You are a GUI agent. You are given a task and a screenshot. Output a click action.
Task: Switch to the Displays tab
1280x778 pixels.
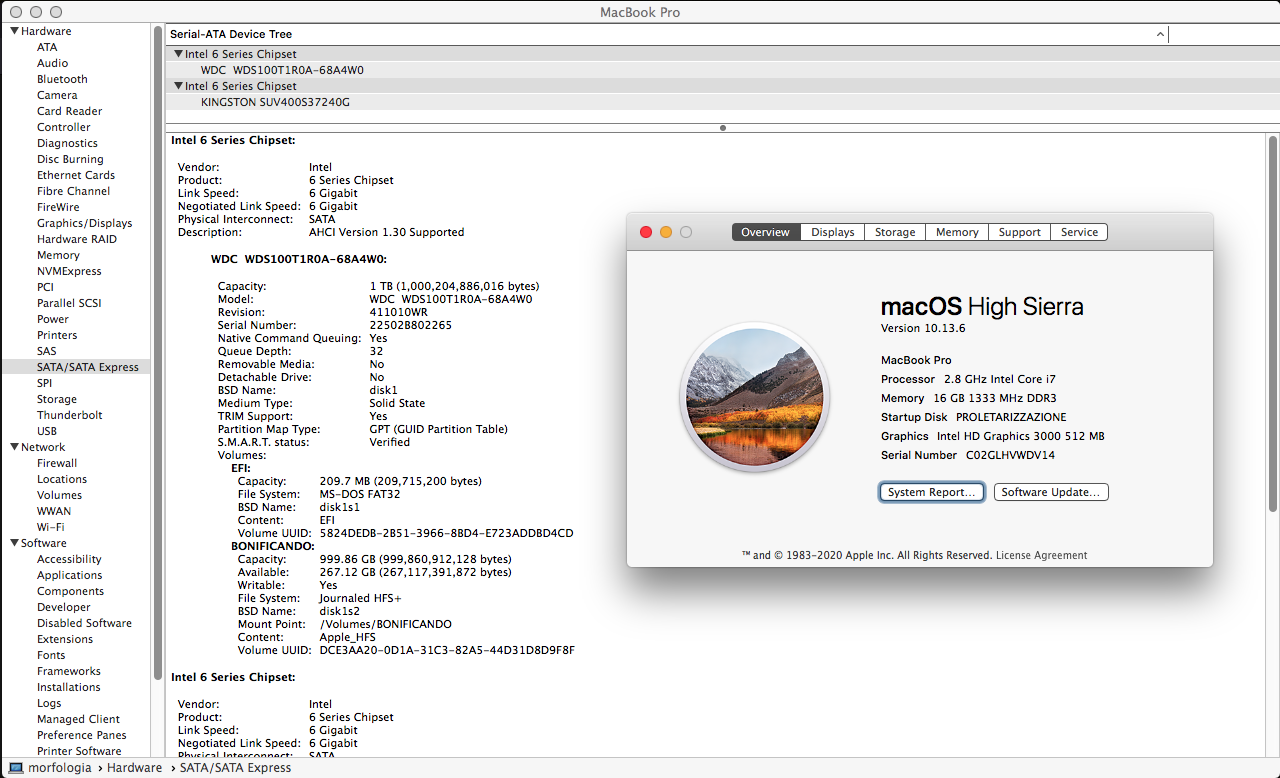[833, 232]
